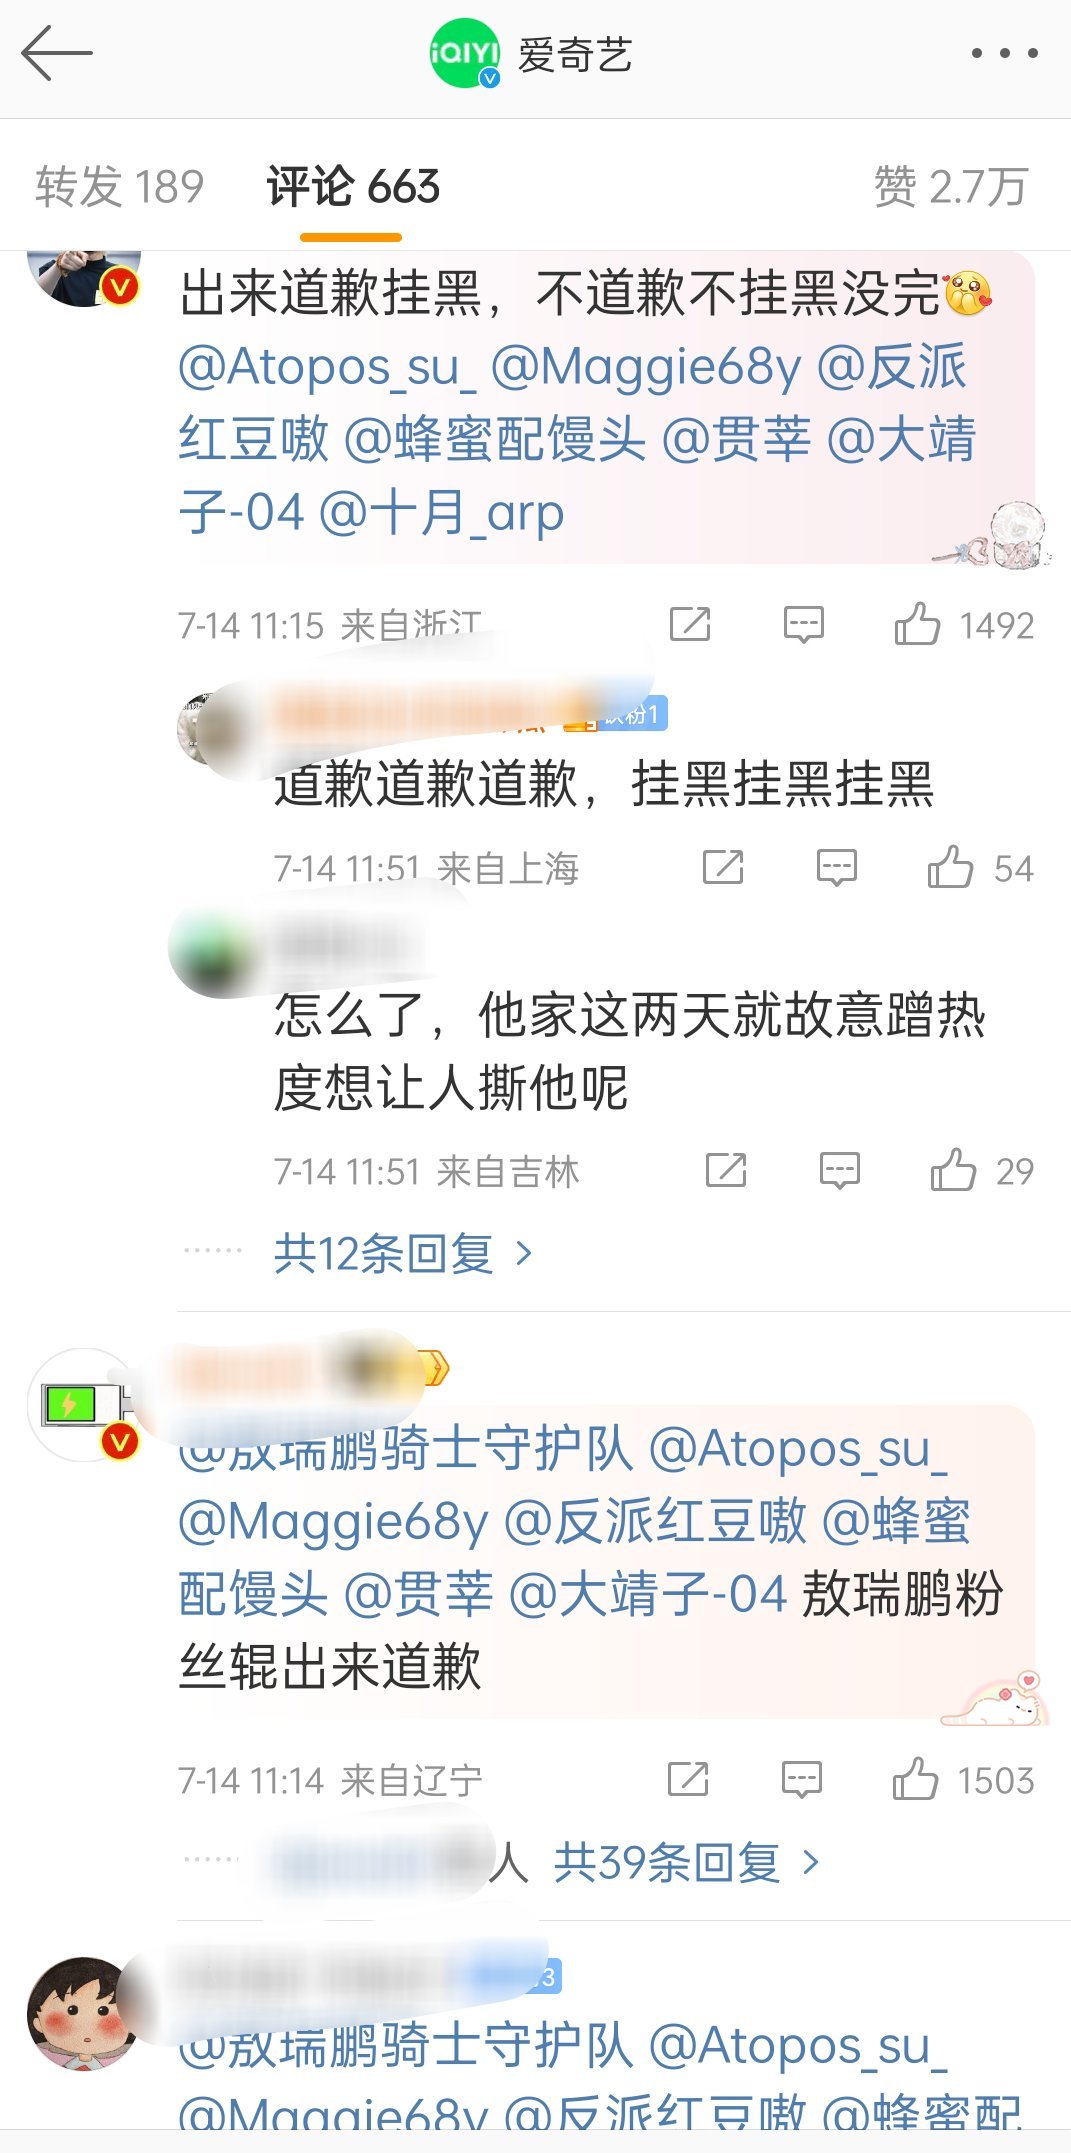Go back using the top-left arrow
This screenshot has height=2153, width=1071.
[x=57, y=53]
